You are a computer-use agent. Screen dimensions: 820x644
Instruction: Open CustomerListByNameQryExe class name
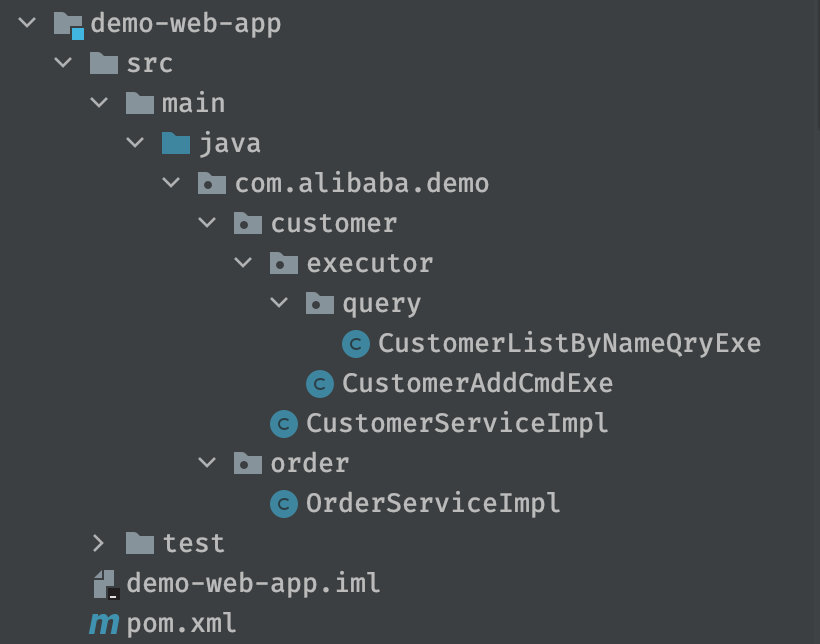(570, 344)
